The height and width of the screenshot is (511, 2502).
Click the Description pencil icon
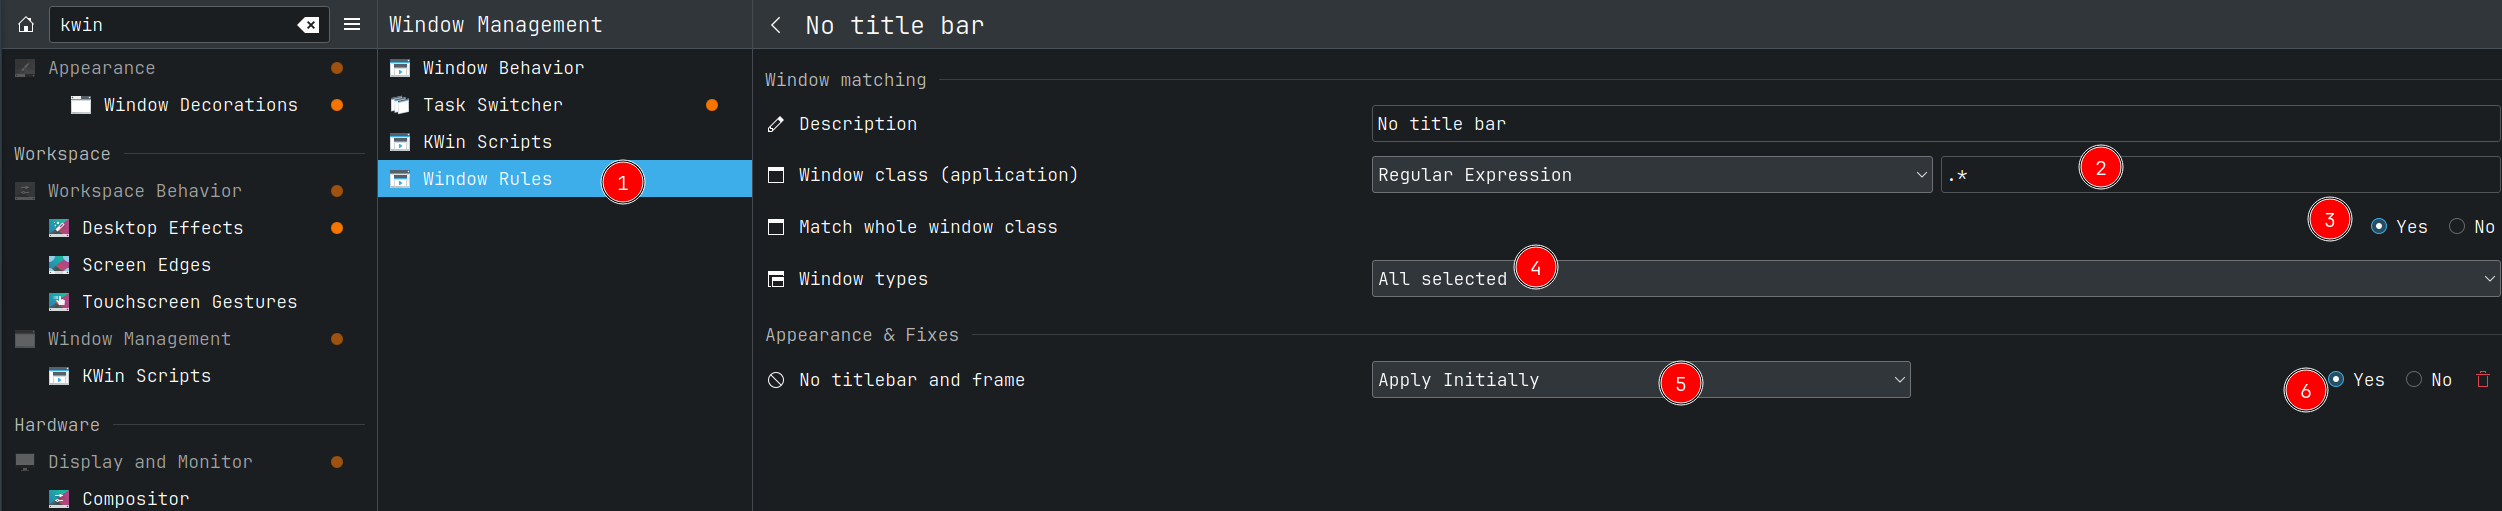pyautogui.click(x=776, y=124)
